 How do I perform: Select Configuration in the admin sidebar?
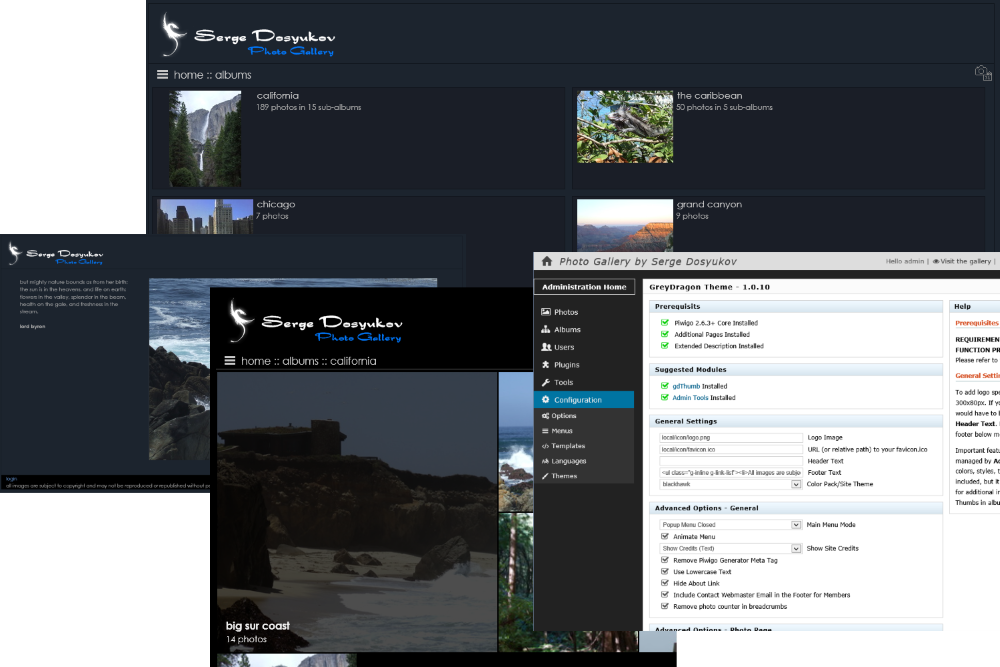pos(578,400)
